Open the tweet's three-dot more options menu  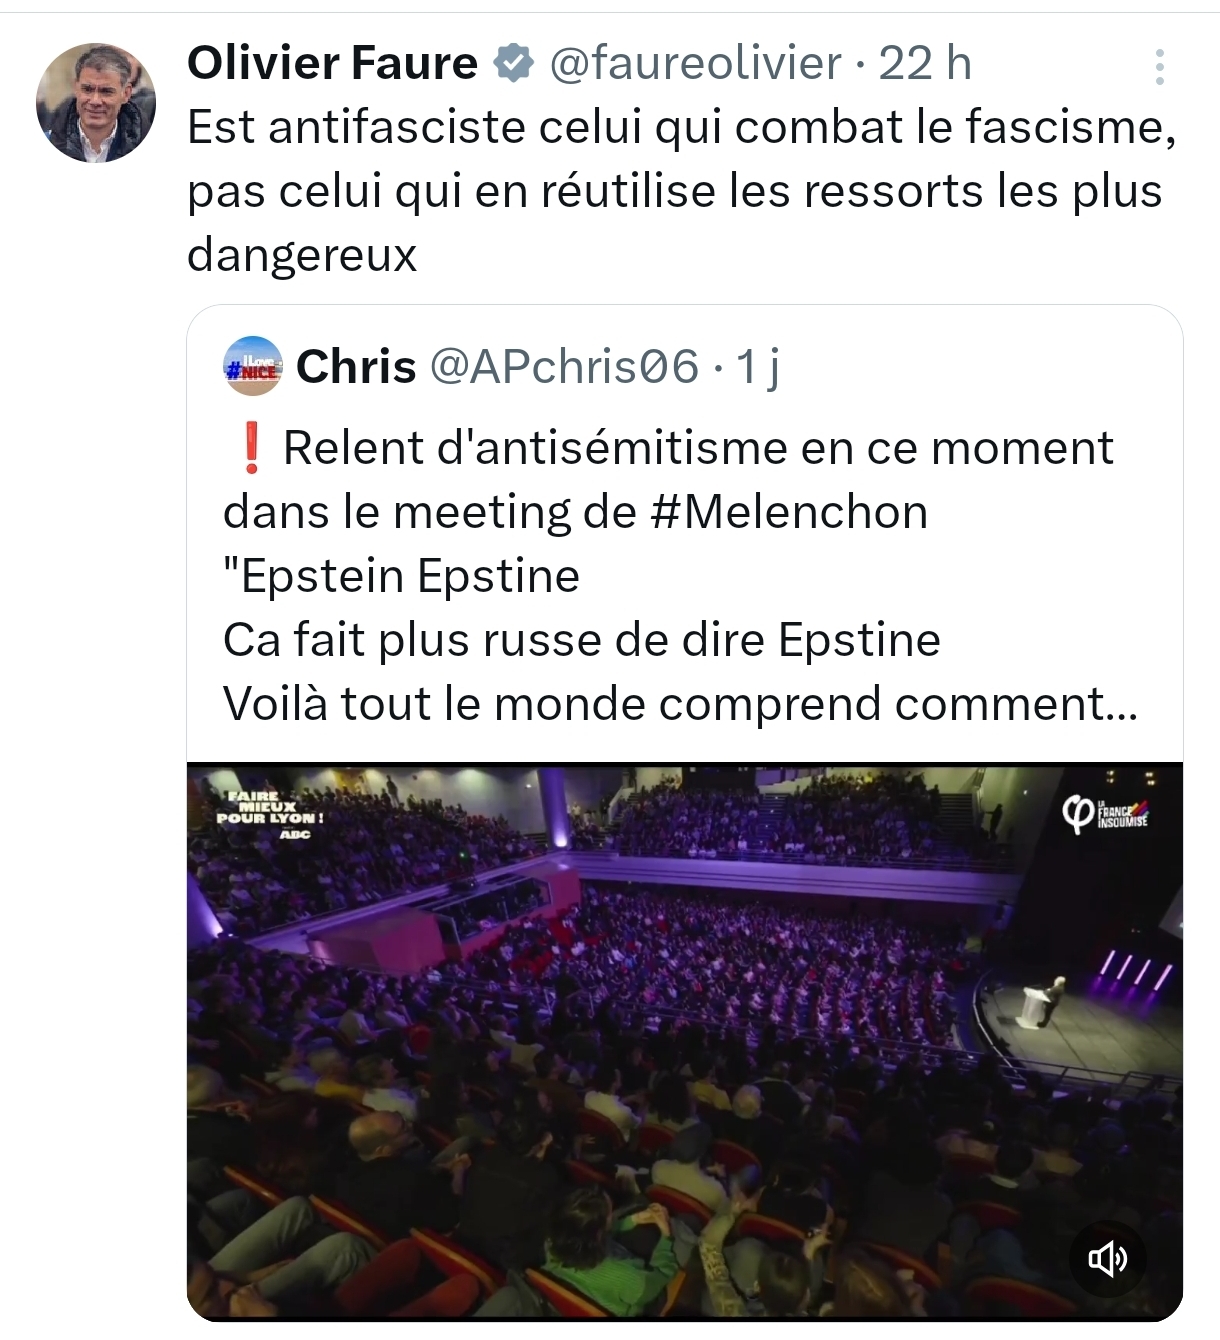[1159, 67]
